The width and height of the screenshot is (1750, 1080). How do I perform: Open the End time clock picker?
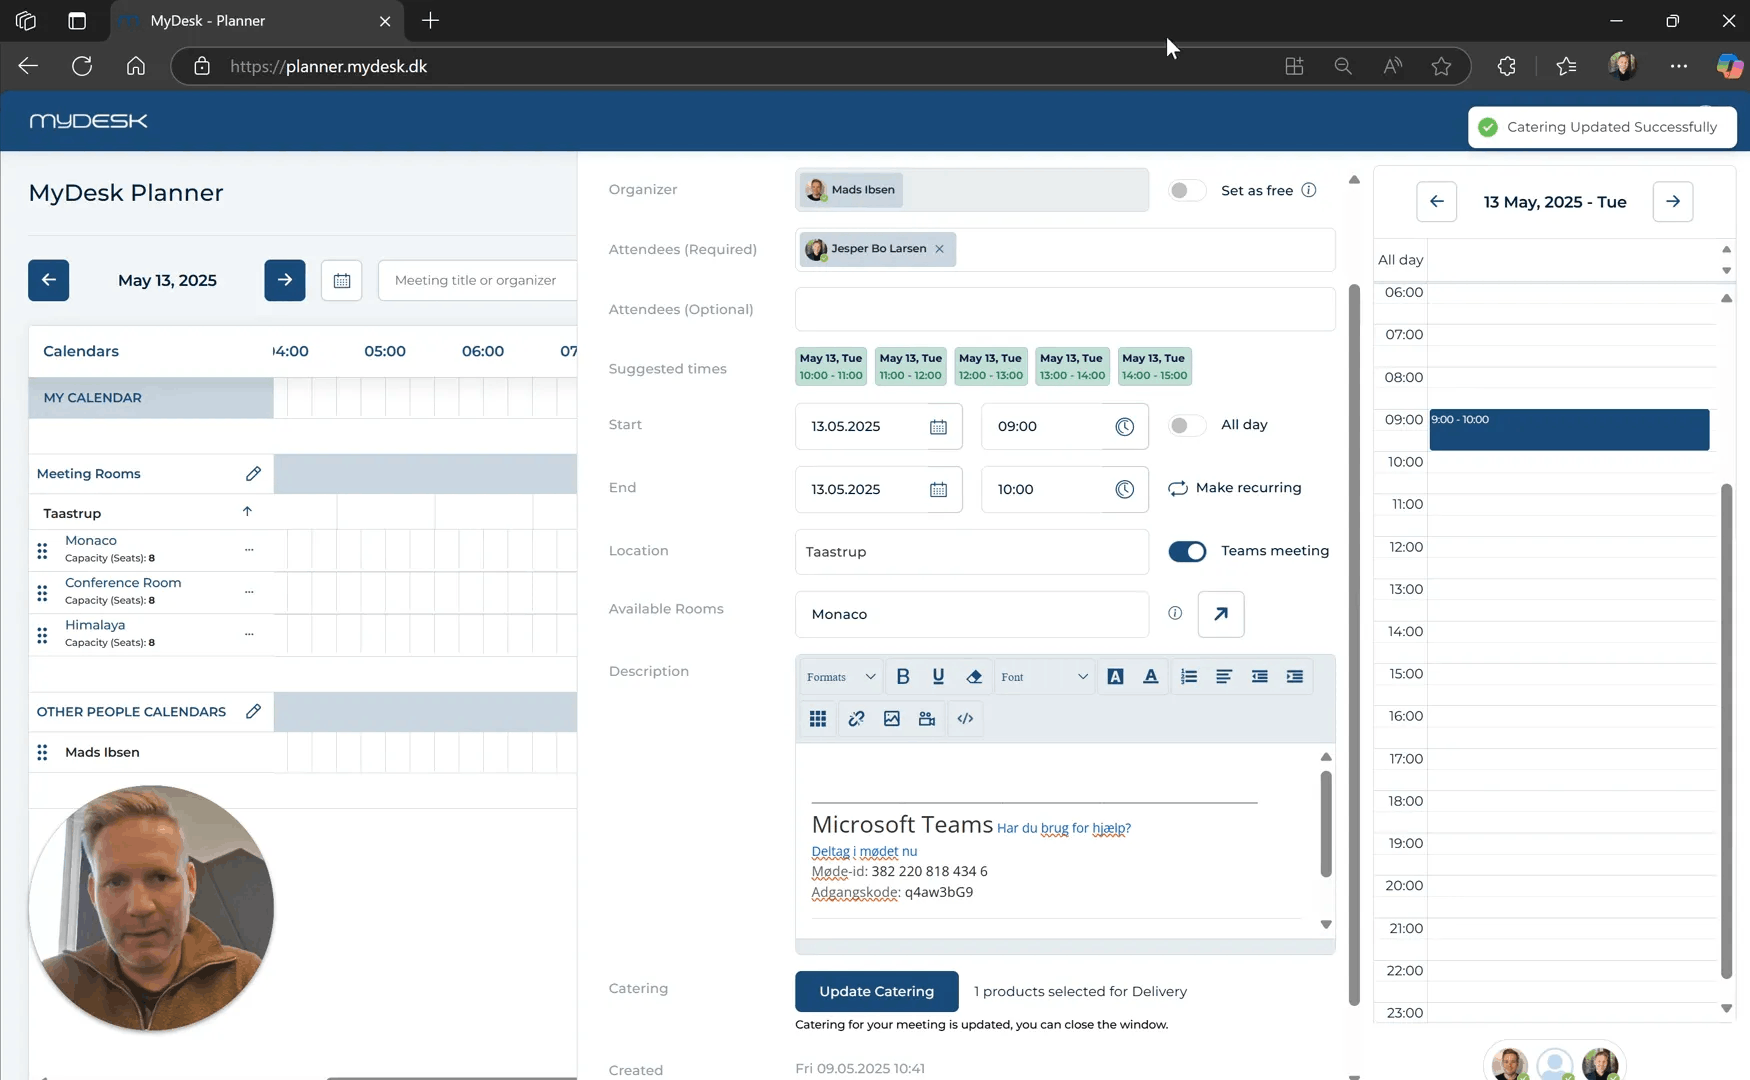1125,490
